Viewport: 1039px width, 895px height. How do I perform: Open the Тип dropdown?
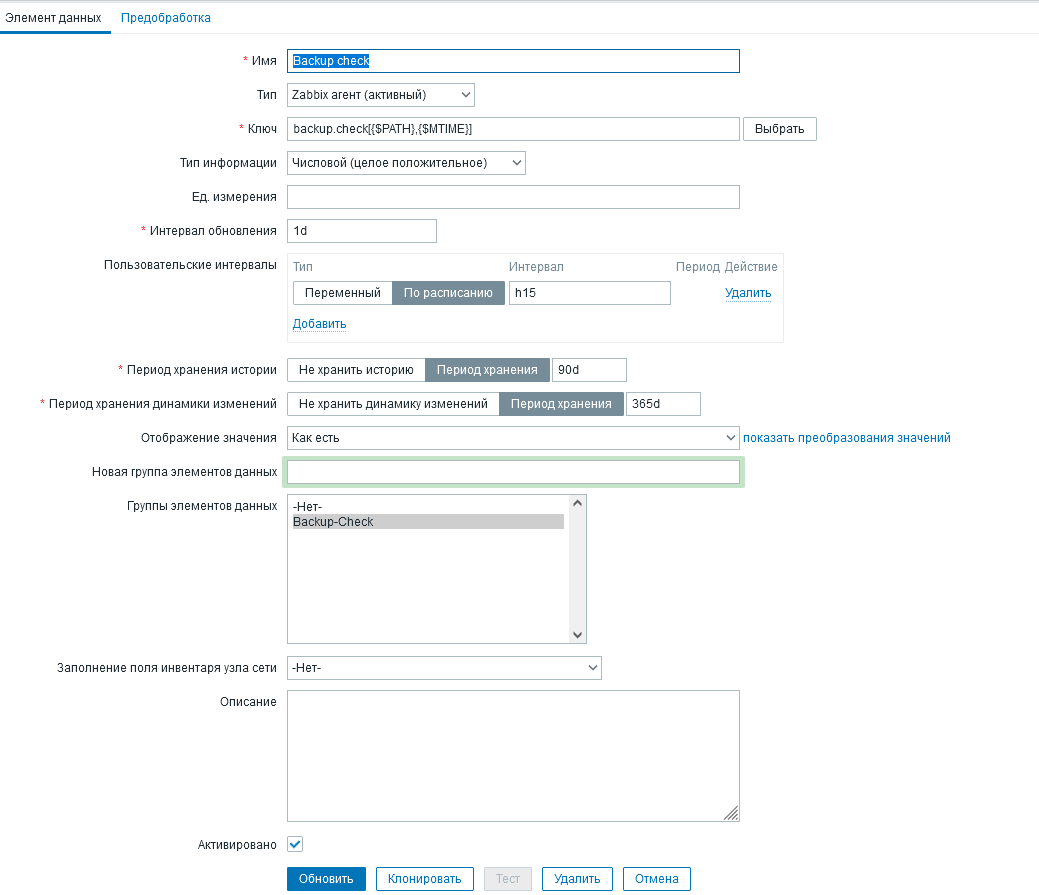pyautogui.click(x=380, y=94)
